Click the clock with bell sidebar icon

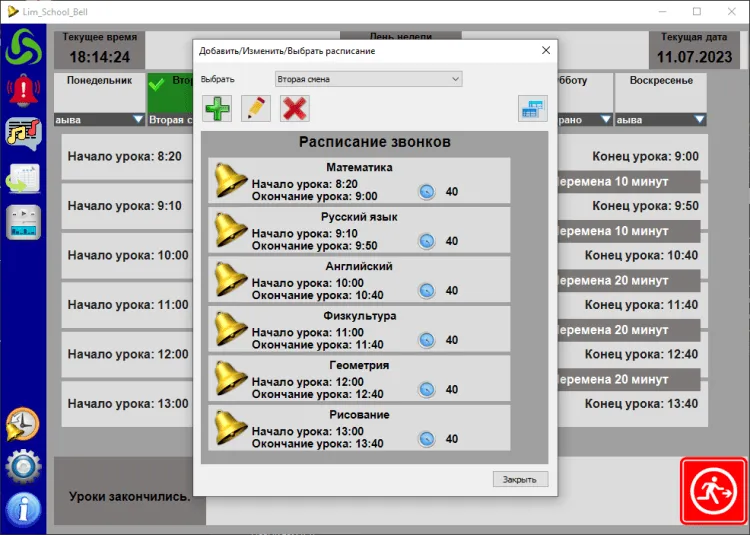click(22, 424)
